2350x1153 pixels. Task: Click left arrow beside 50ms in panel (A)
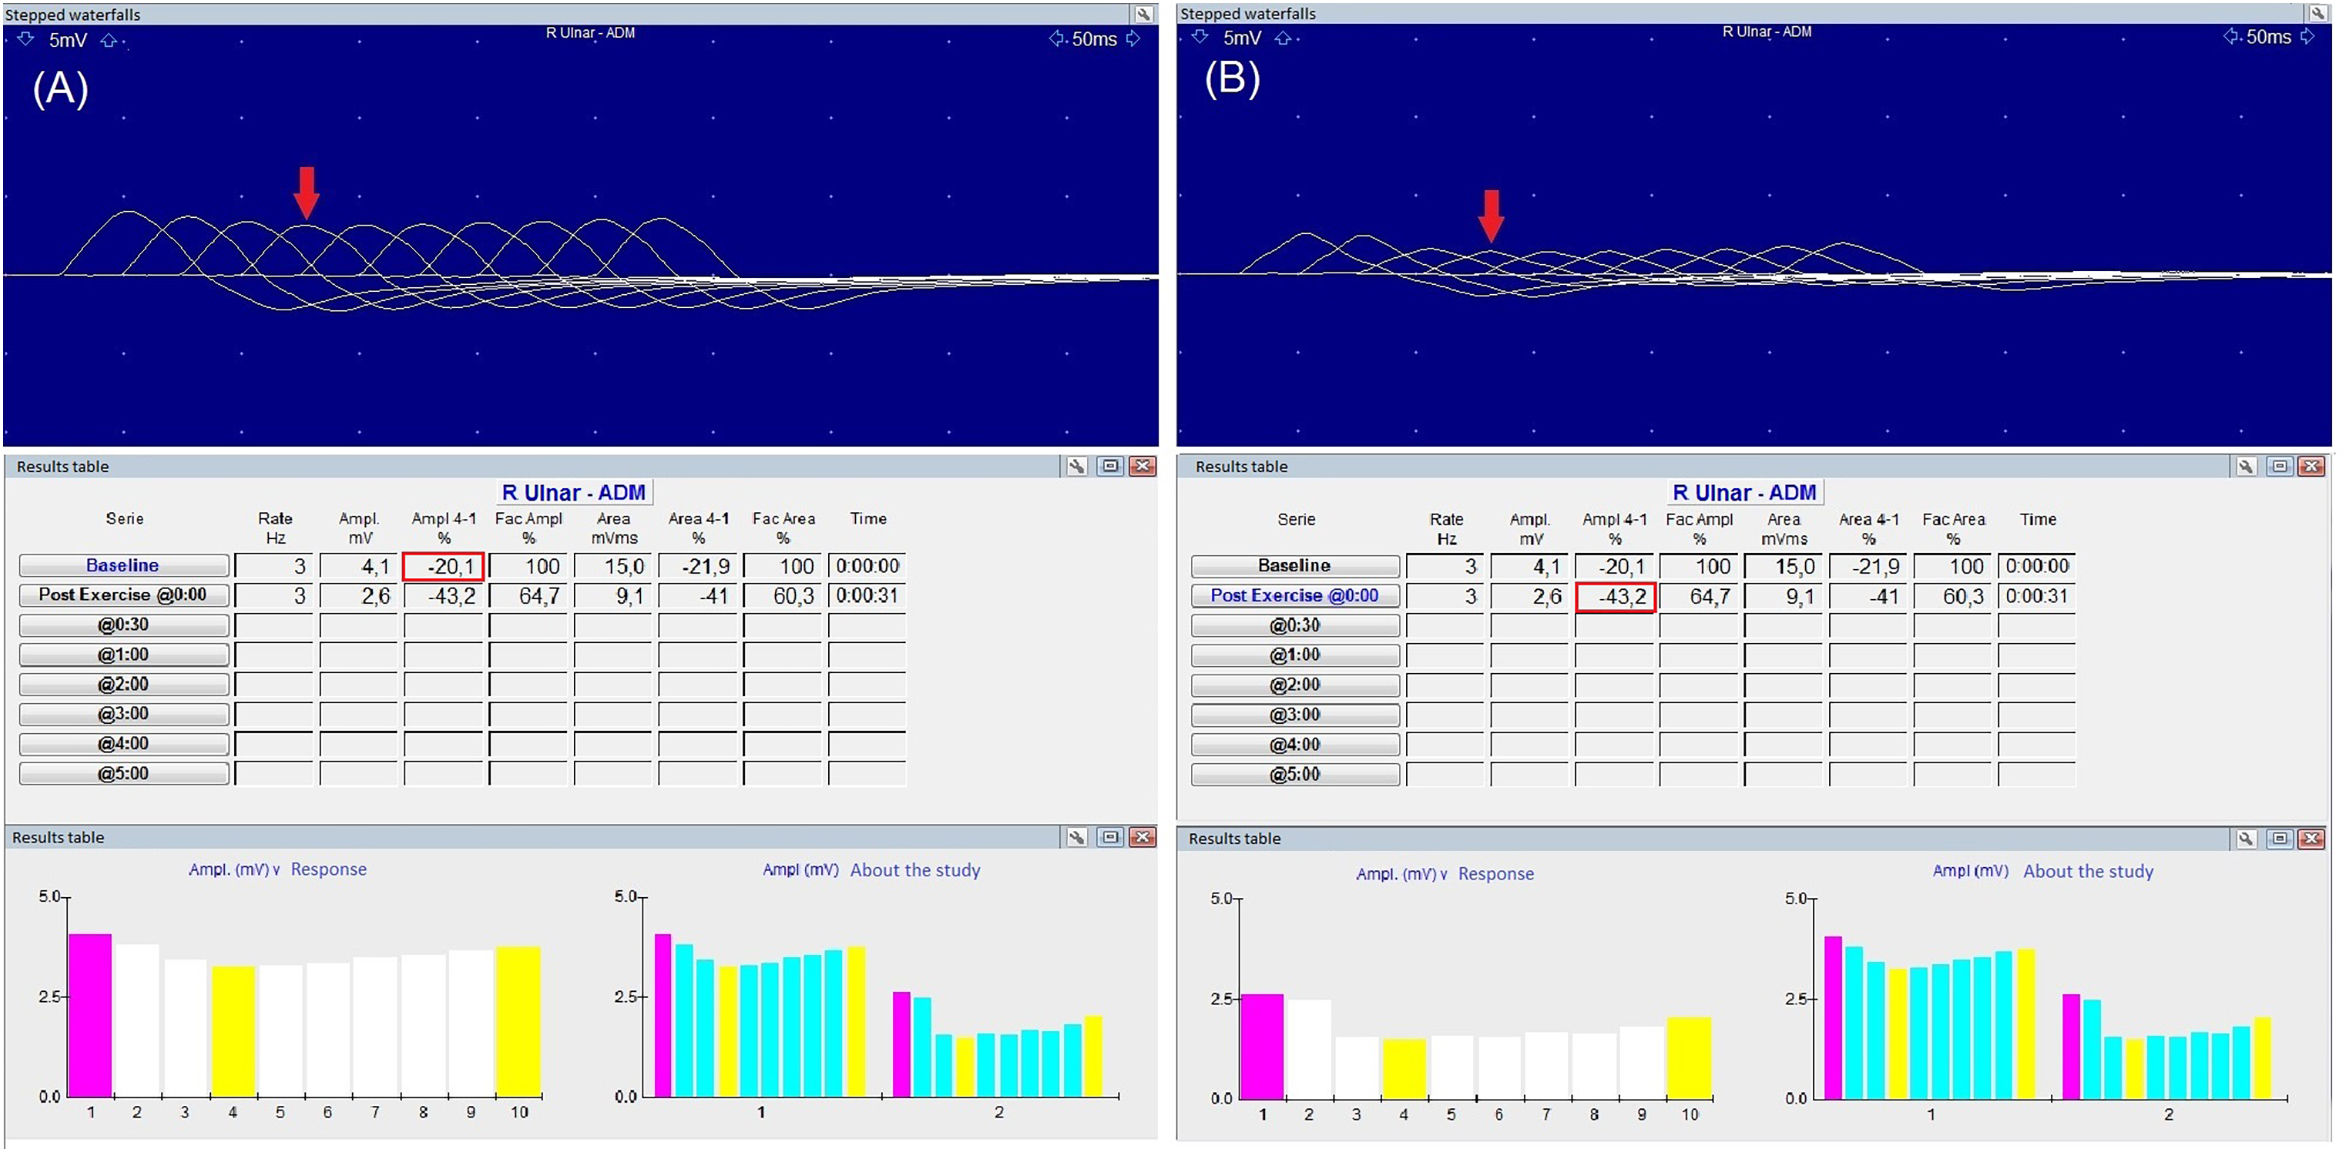click(1056, 39)
